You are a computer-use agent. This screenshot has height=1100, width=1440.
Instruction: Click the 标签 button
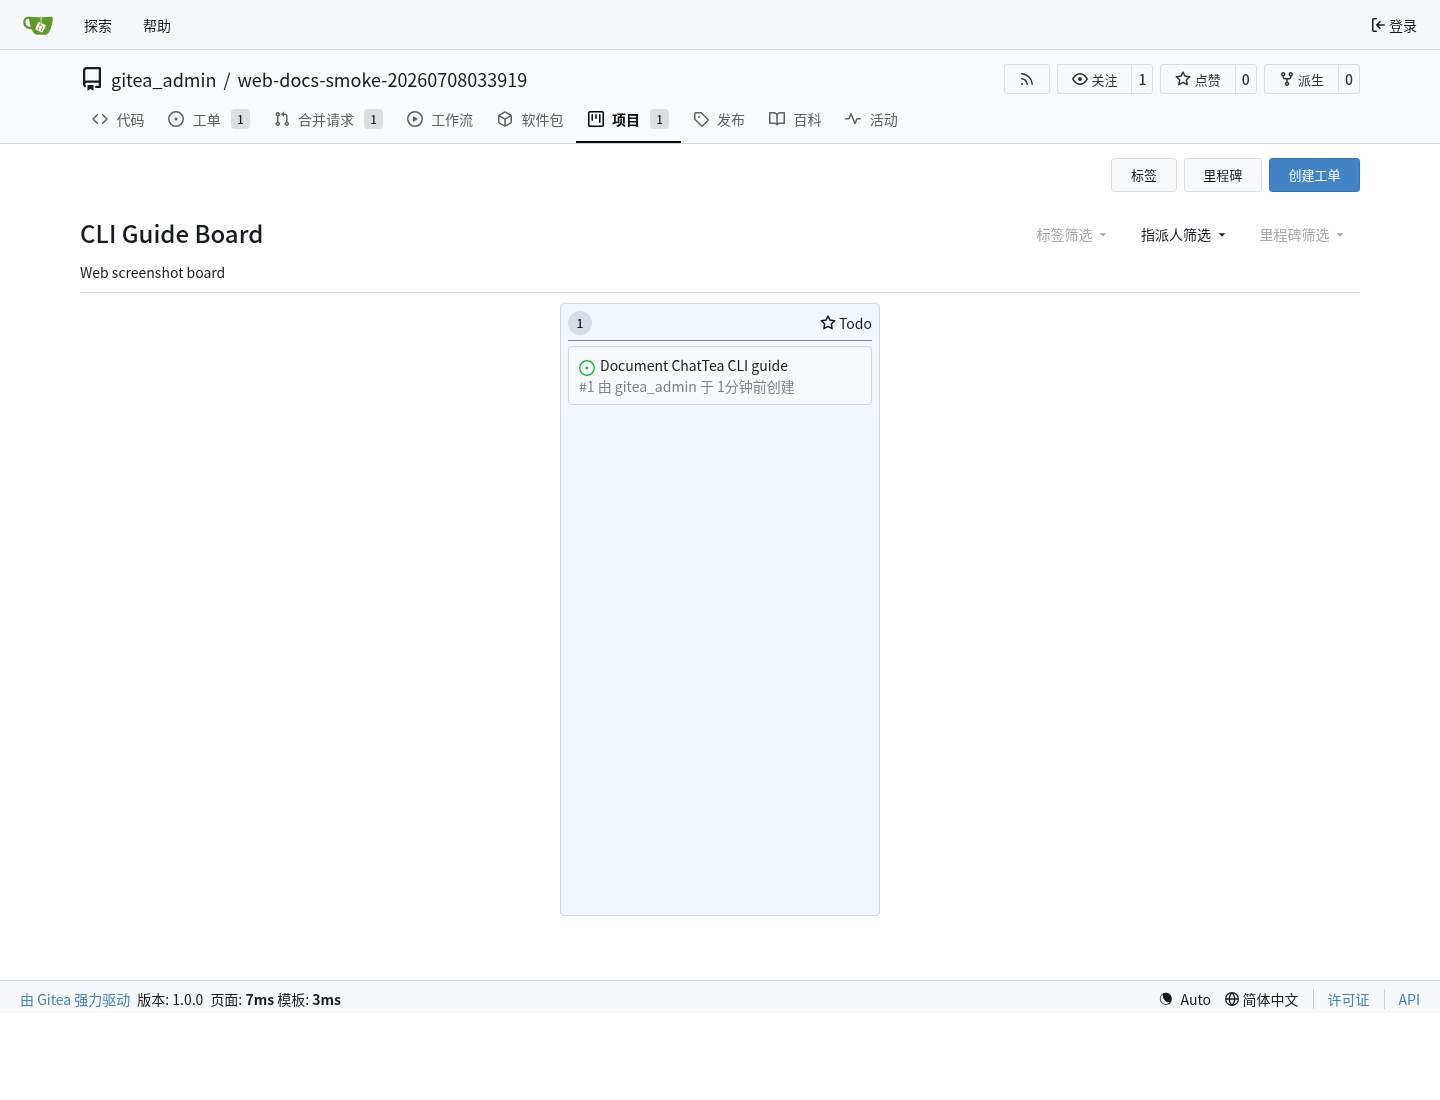coord(1144,175)
